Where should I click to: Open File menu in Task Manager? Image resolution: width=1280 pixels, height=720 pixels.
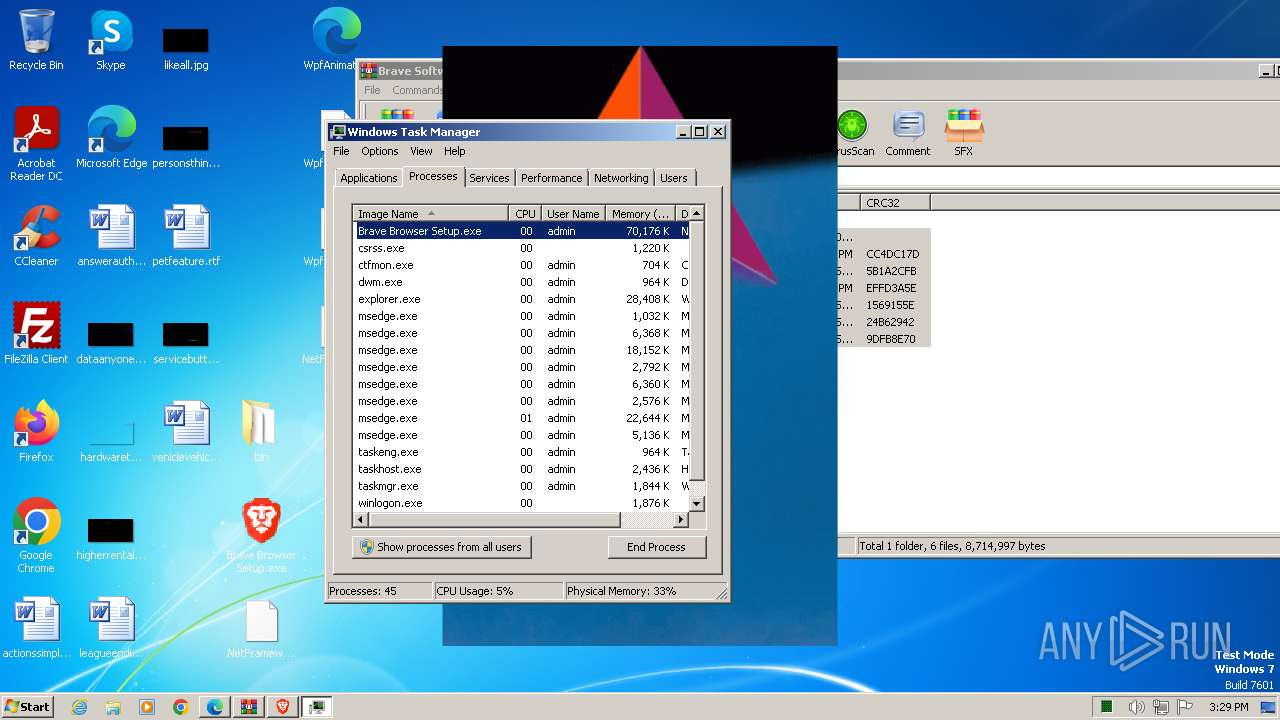(341, 151)
